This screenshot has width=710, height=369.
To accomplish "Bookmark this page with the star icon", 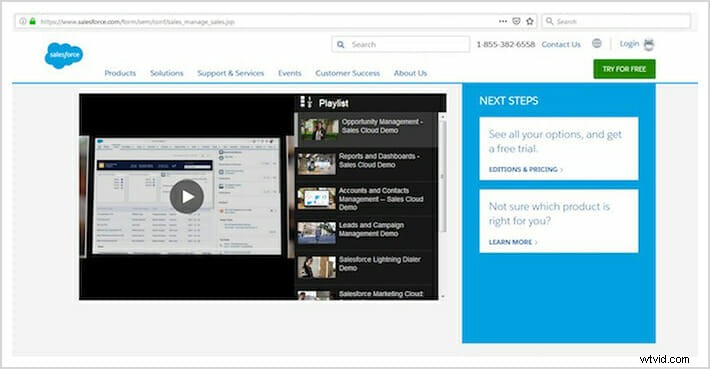I will [x=530, y=21].
